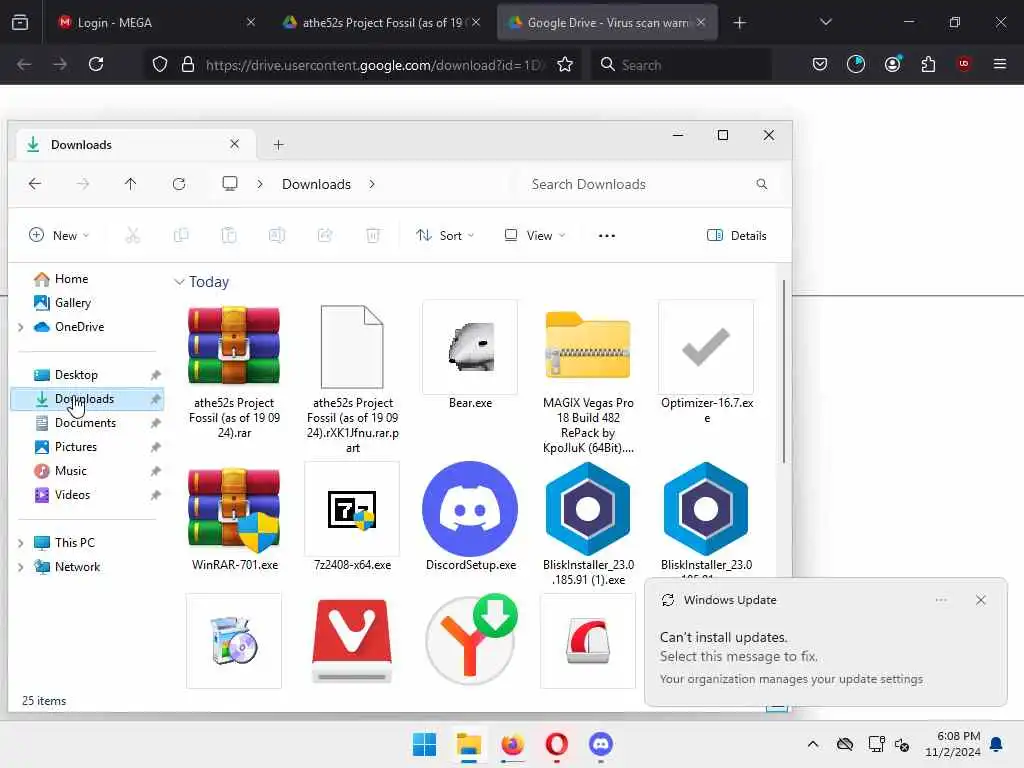This screenshot has height=768, width=1024.
Task: Expand the This PC tree node
Action: [21, 543]
